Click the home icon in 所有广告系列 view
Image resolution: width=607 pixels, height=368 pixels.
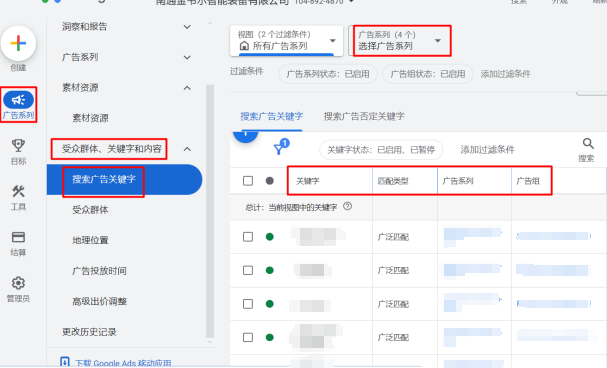coord(244,46)
